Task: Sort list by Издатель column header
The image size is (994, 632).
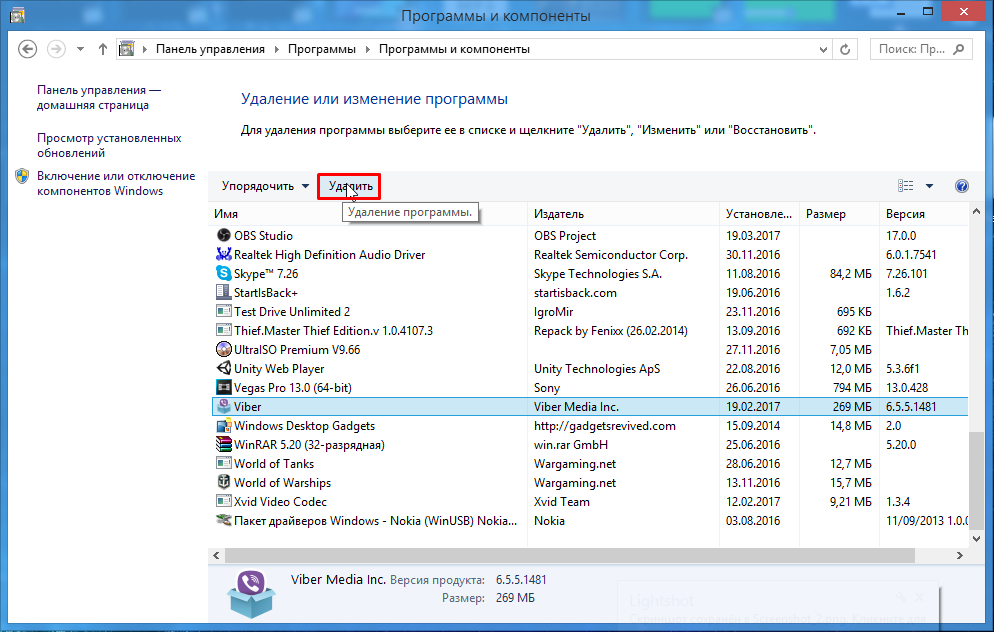Action: (x=558, y=214)
